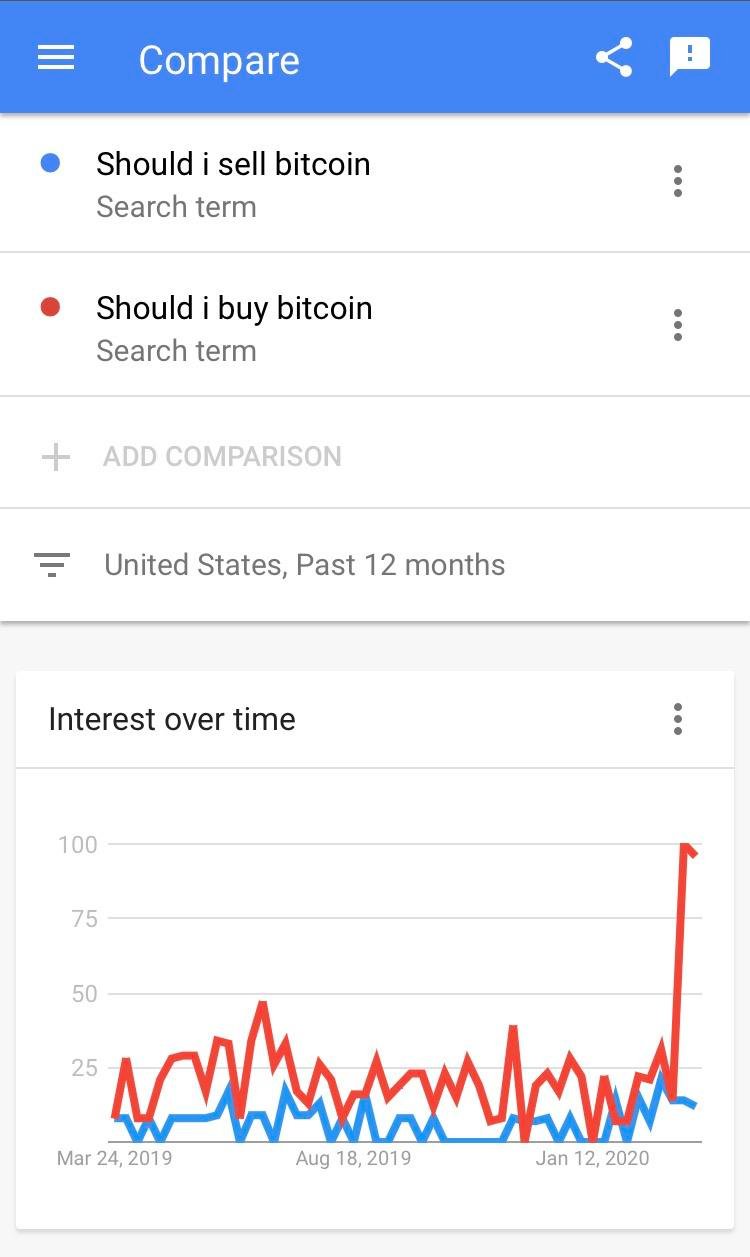750x1257 pixels.
Task: Open options for 'Should i buy bitcoin'
Action: (x=678, y=325)
